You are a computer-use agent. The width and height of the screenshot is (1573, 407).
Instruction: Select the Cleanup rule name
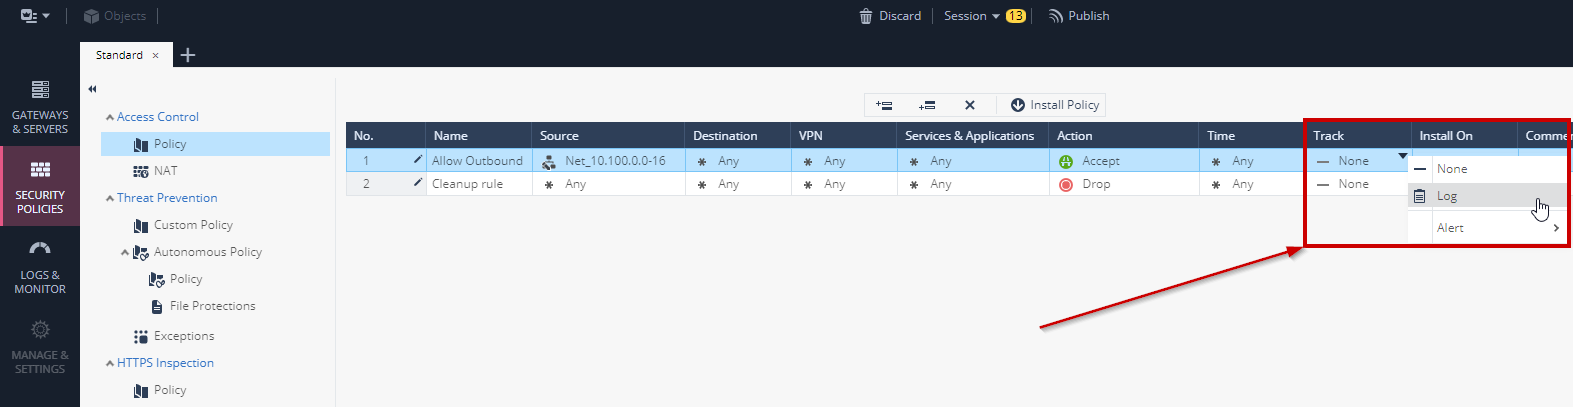pos(467,184)
